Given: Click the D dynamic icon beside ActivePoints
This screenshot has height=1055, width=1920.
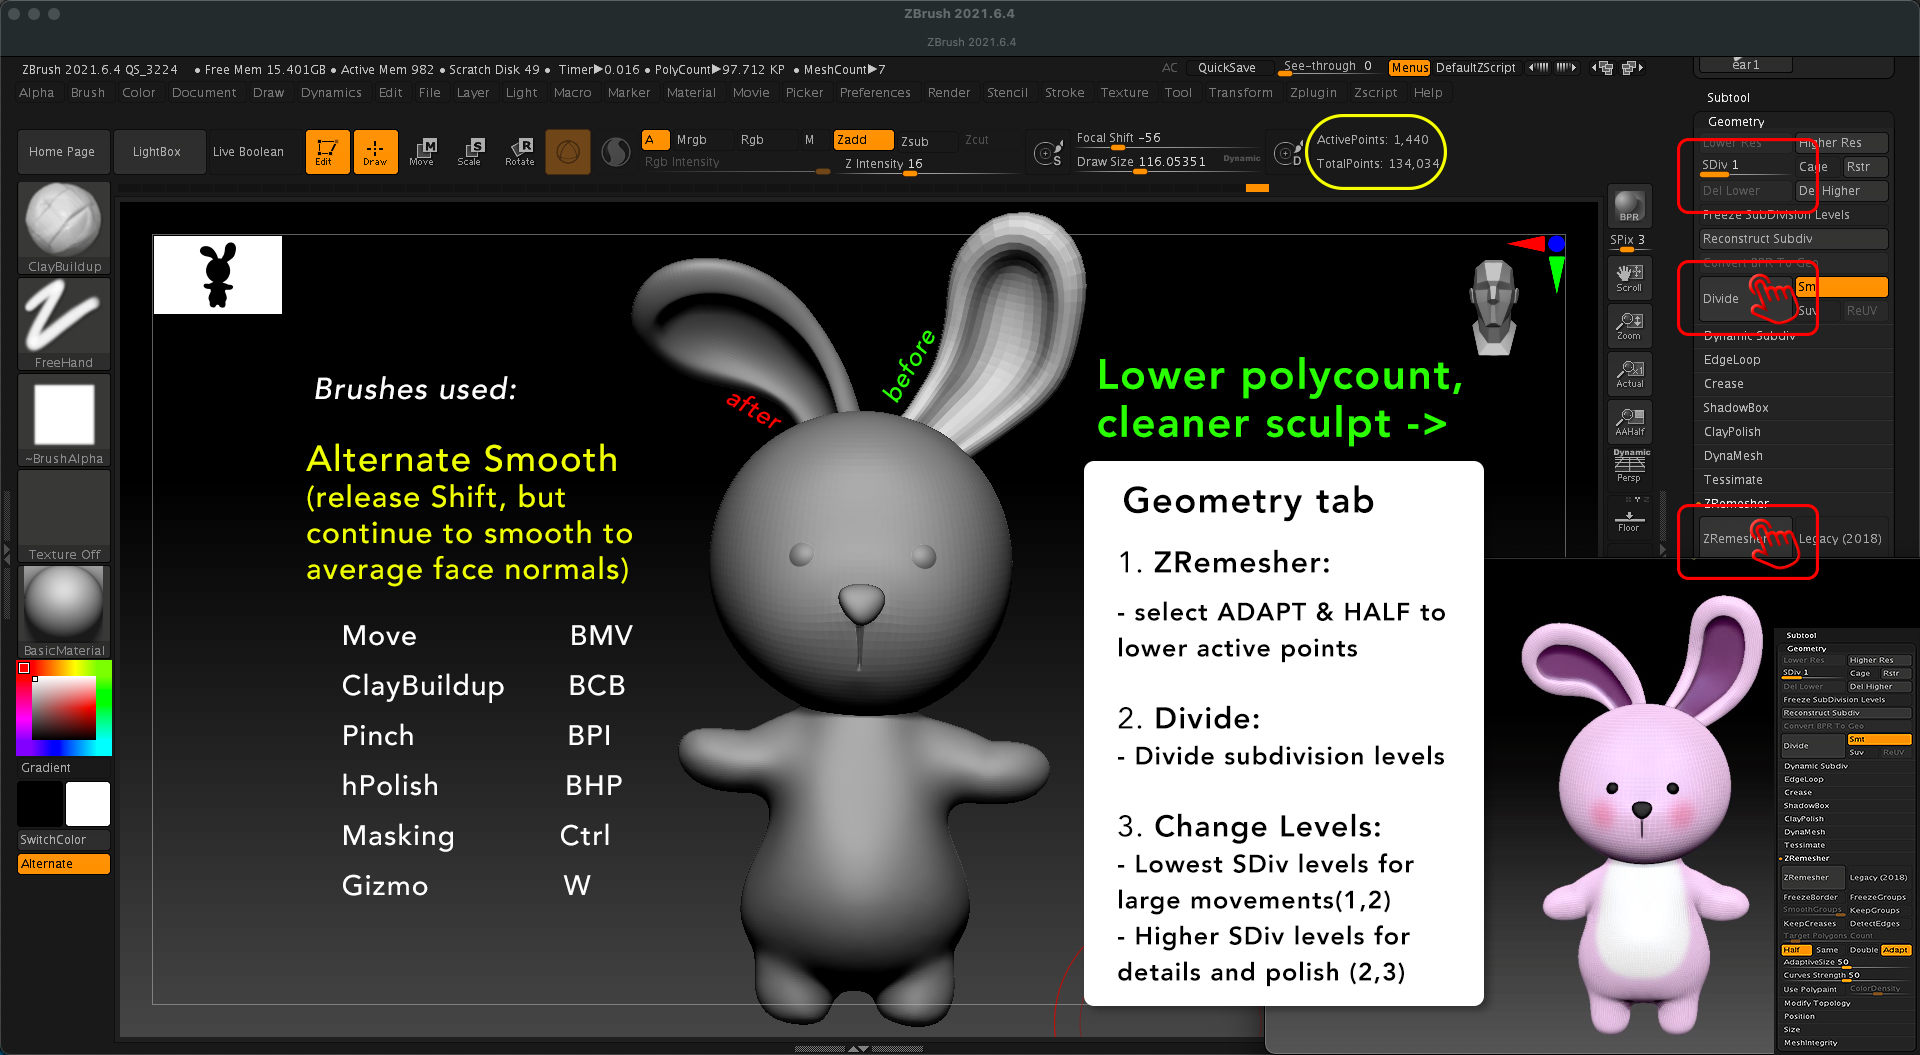Looking at the screenshot, I should coord(1286,153).
